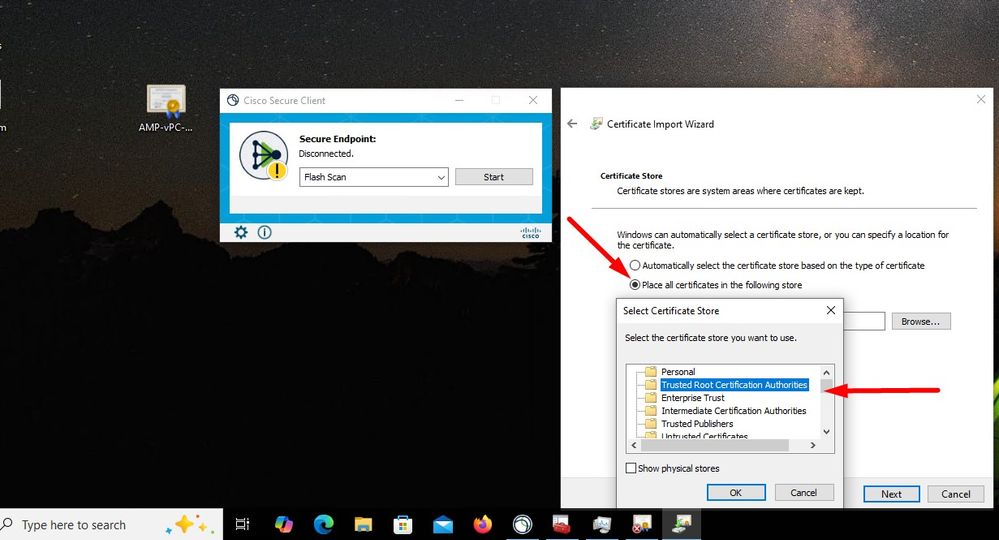Select the Personal certificate store
This screenshot has height=540, width=999.
tap(678, 371)
